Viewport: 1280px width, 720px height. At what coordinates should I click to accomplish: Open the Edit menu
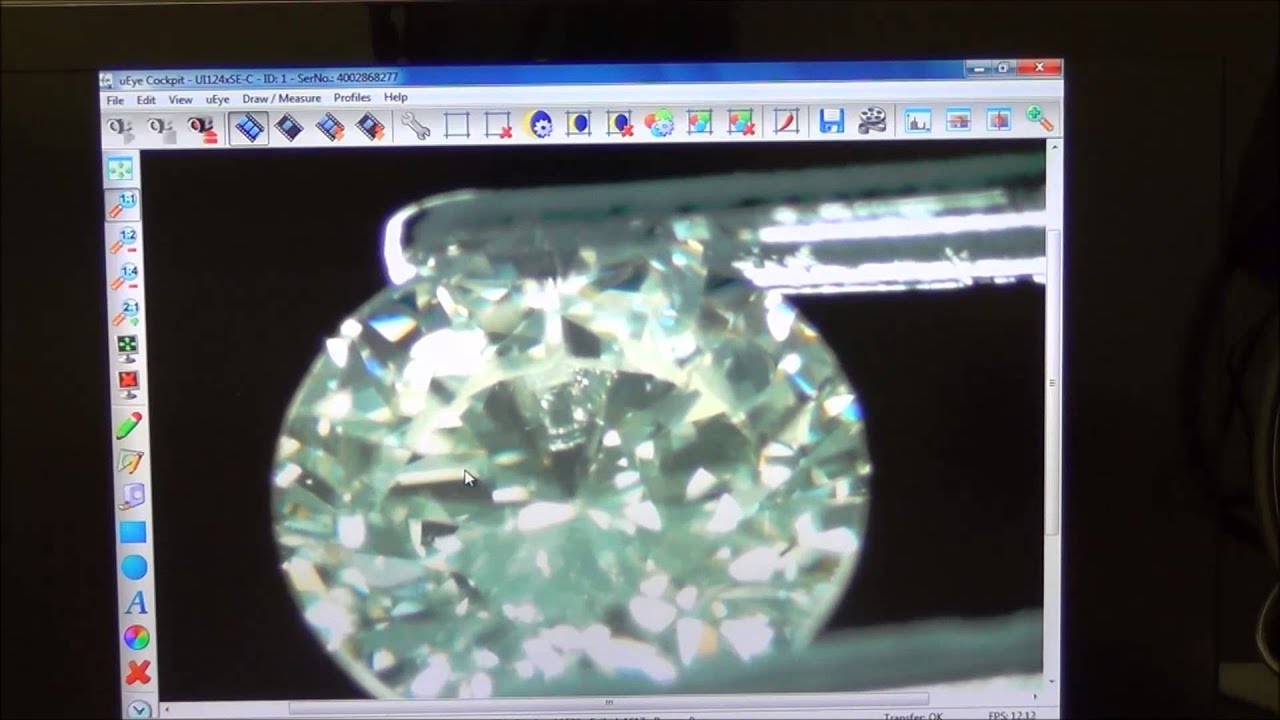146,100
